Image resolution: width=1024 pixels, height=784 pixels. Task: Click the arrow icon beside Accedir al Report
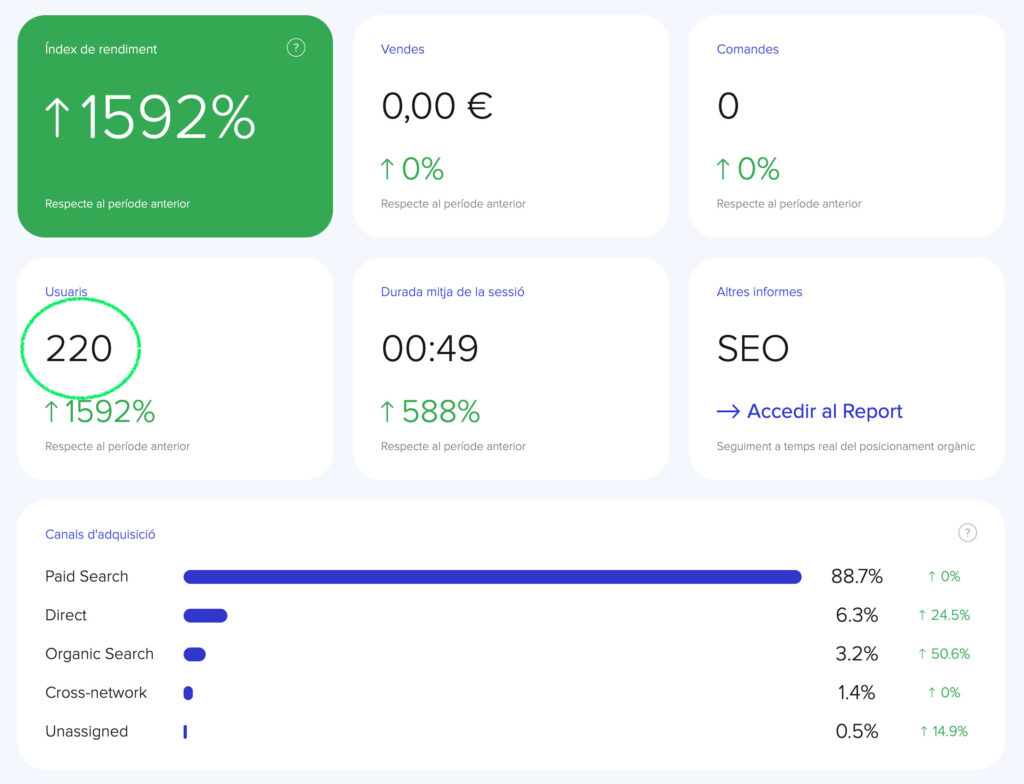[x=728, y=412]
